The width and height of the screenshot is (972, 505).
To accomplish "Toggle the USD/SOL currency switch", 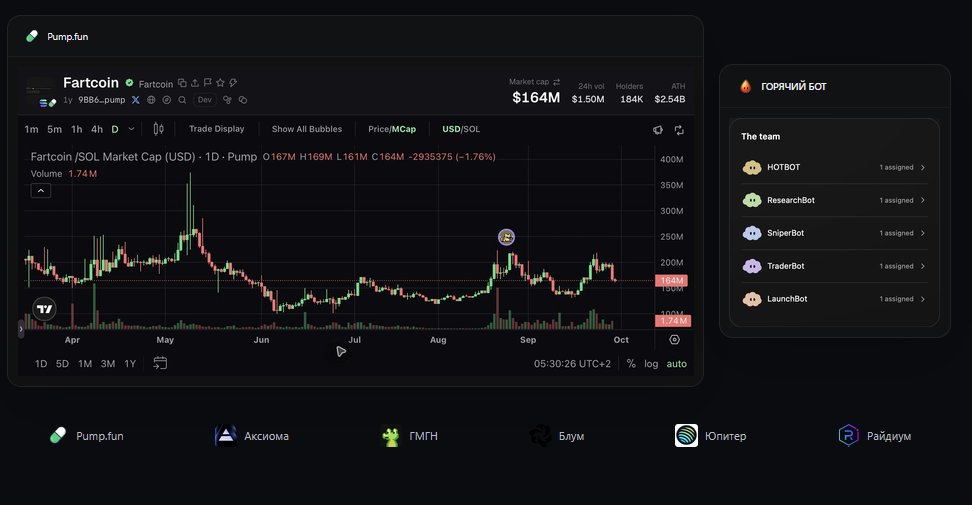I will [x=461, y=129].
